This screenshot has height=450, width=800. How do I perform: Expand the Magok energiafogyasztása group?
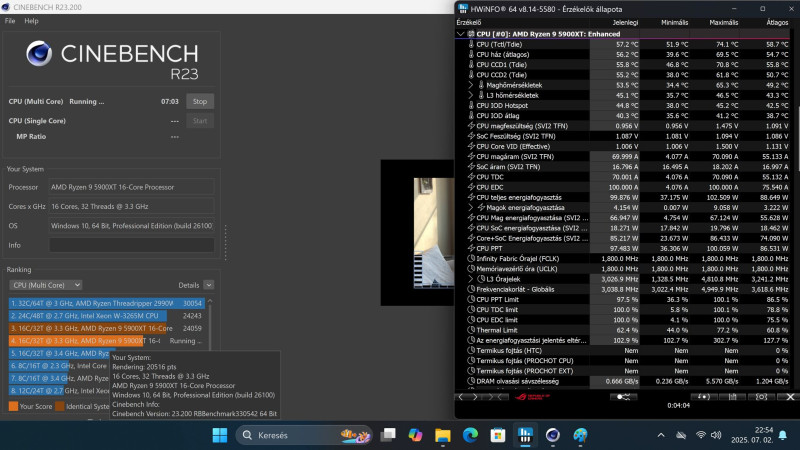click(x=471, y=208)
